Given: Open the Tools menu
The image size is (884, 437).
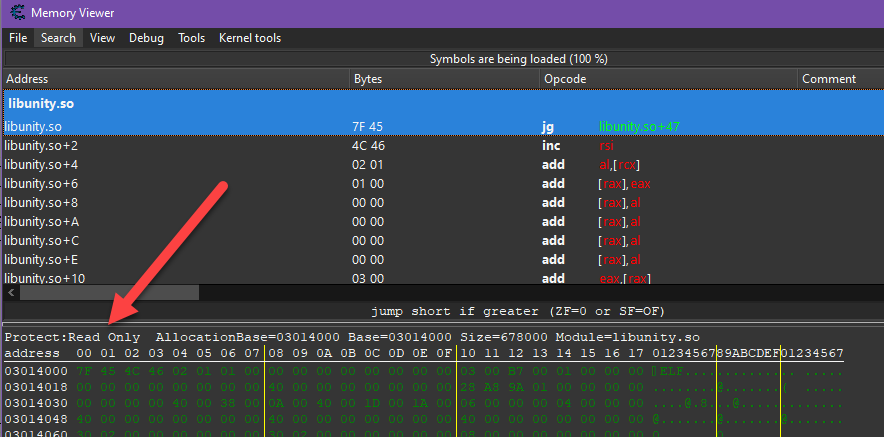Looking at the screenshot, I should 191,38.
